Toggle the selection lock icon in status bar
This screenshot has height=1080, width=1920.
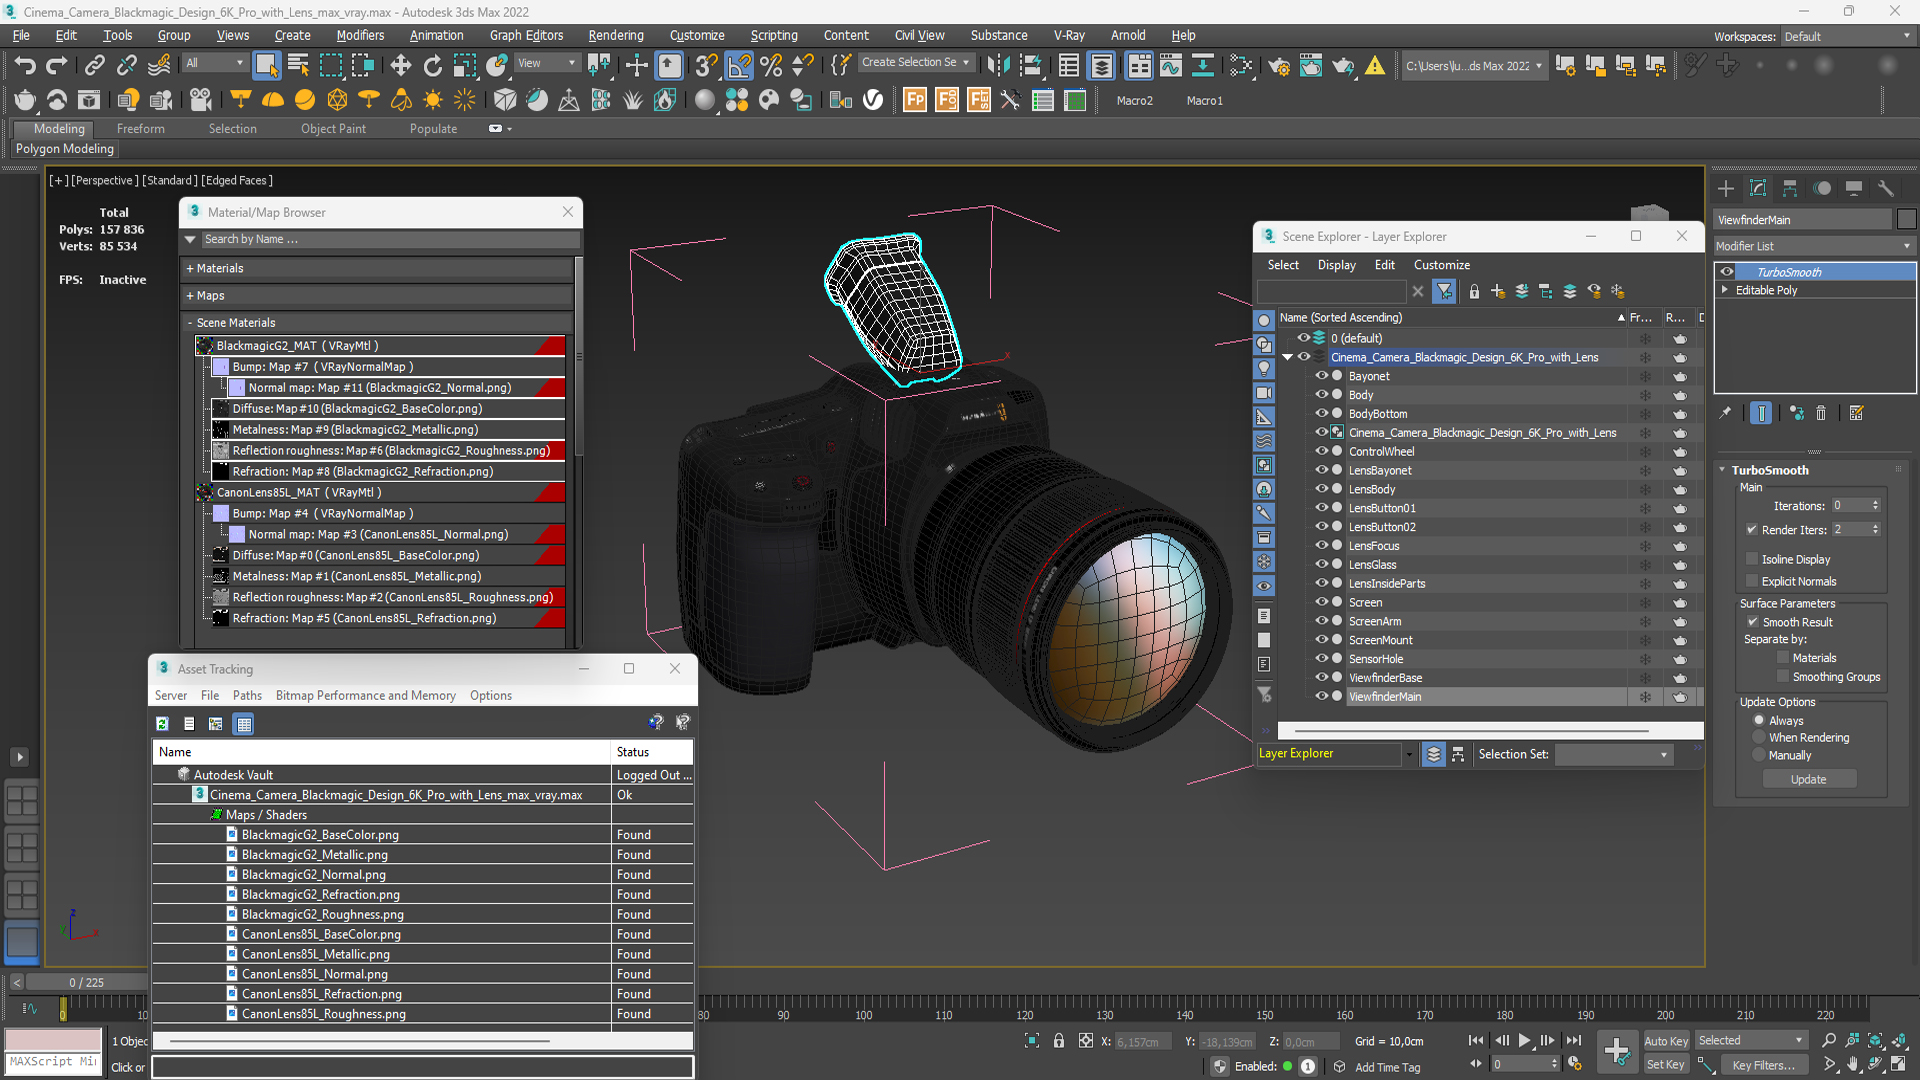[x=1059, y=1041]
